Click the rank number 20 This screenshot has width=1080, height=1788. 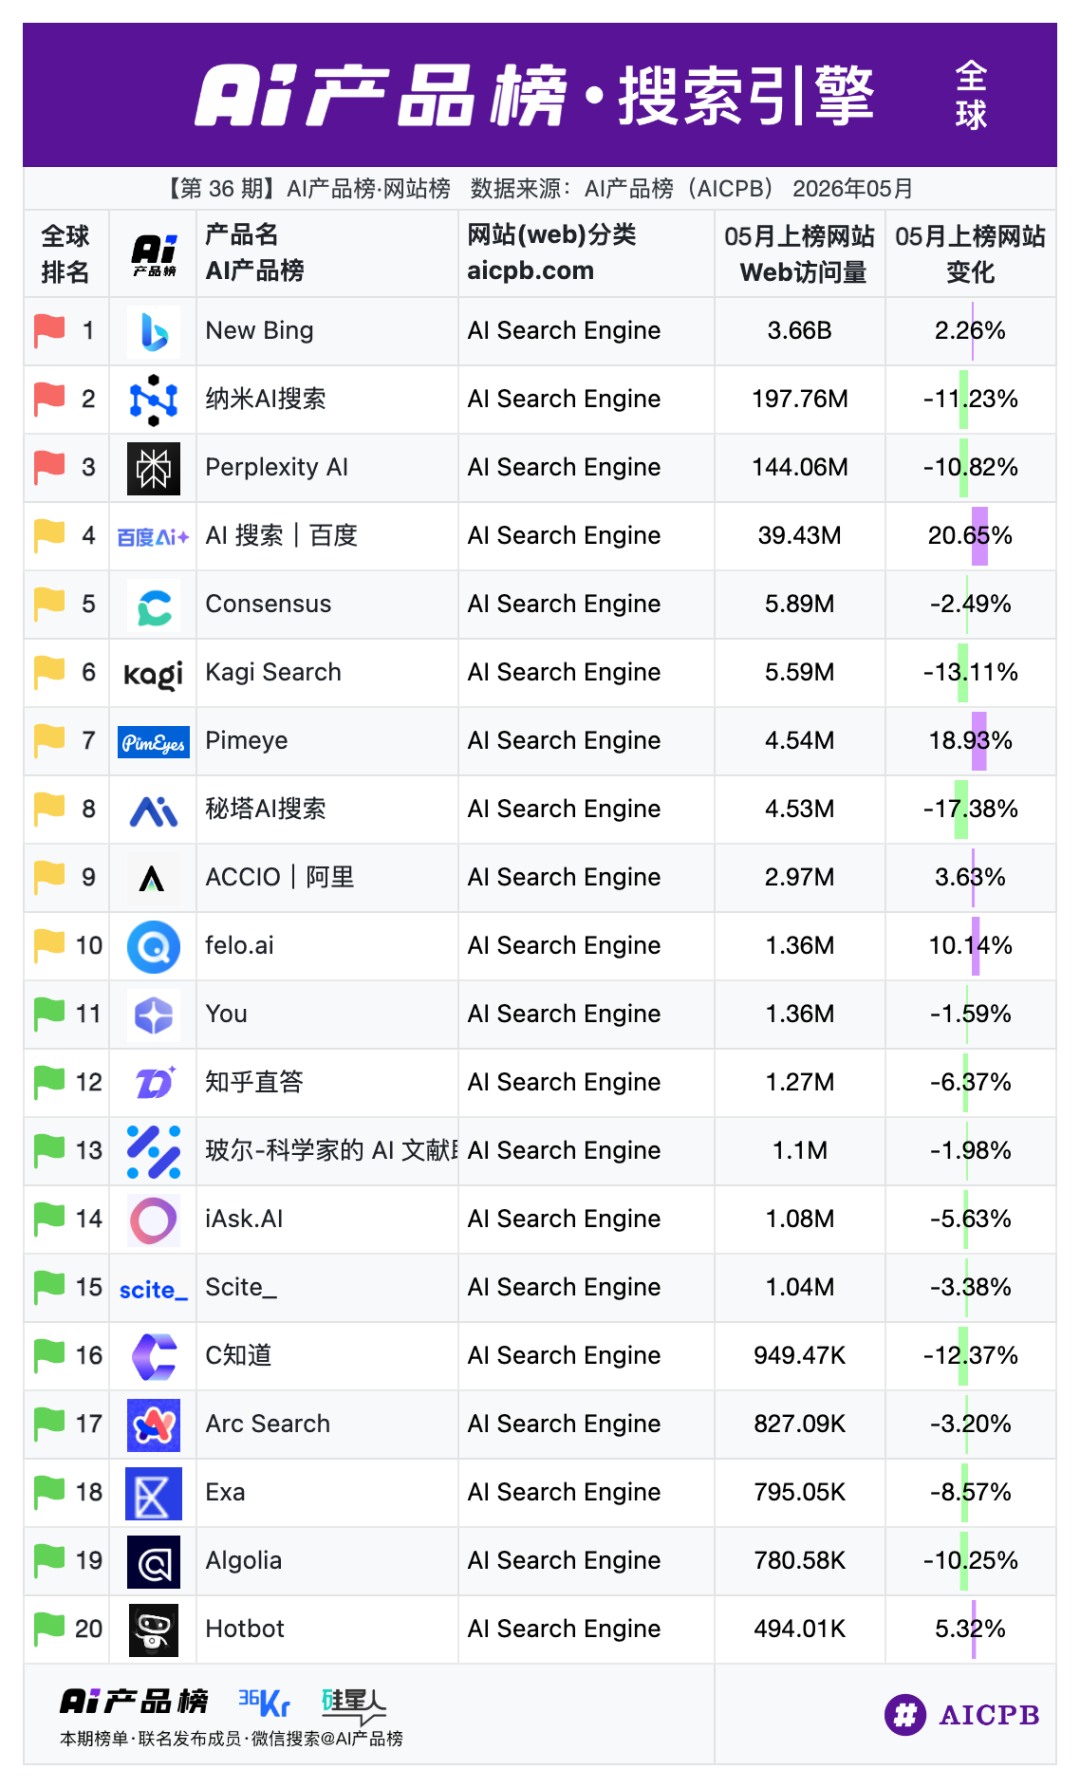[x=89, y=1629]
